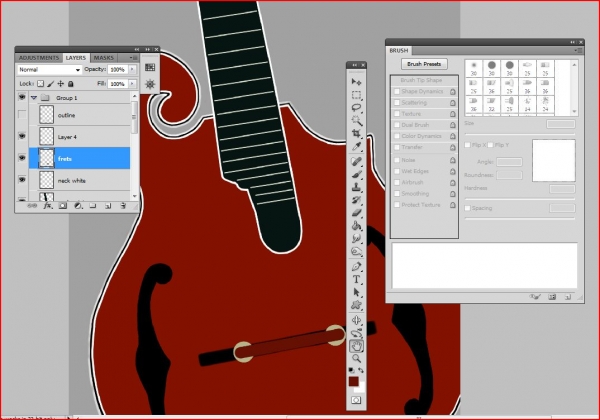Select the Brush tool in the toolbar
Screen dimensions: 600x420
[356, 174]
